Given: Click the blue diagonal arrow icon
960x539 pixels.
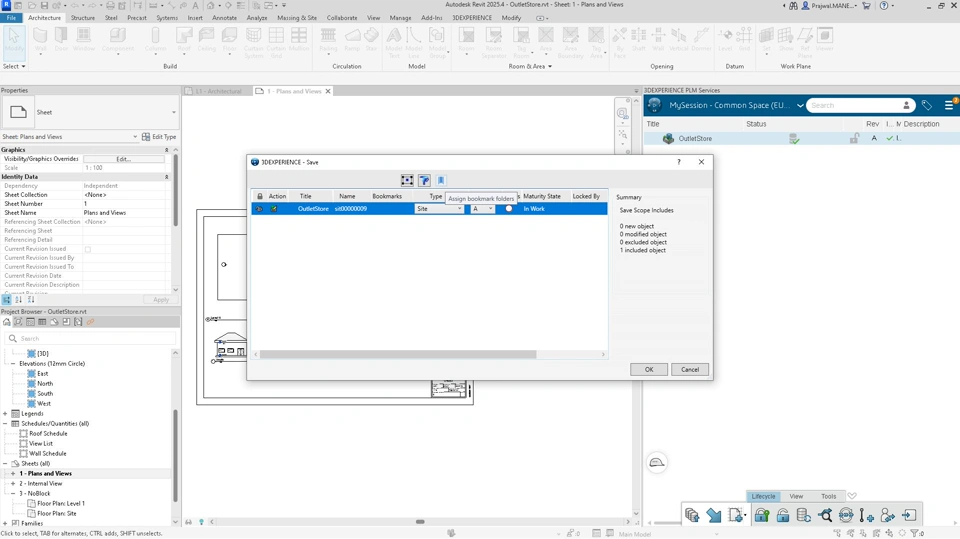Looking at the screenshot, I should (x=714, y=515).
